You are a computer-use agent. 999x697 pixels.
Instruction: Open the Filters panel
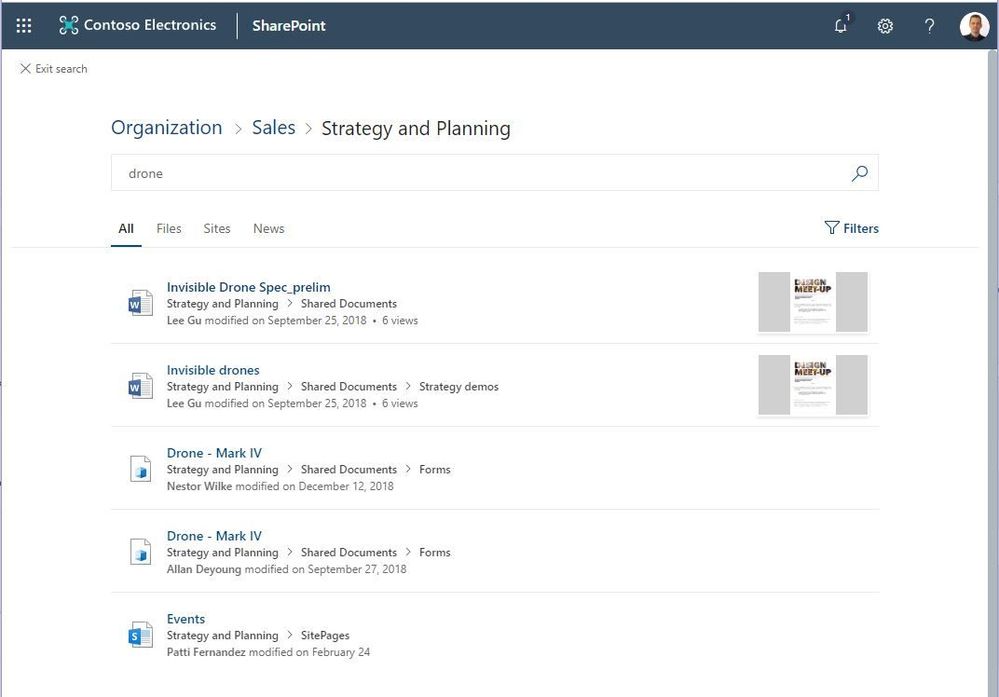click(x=851, y=228)
